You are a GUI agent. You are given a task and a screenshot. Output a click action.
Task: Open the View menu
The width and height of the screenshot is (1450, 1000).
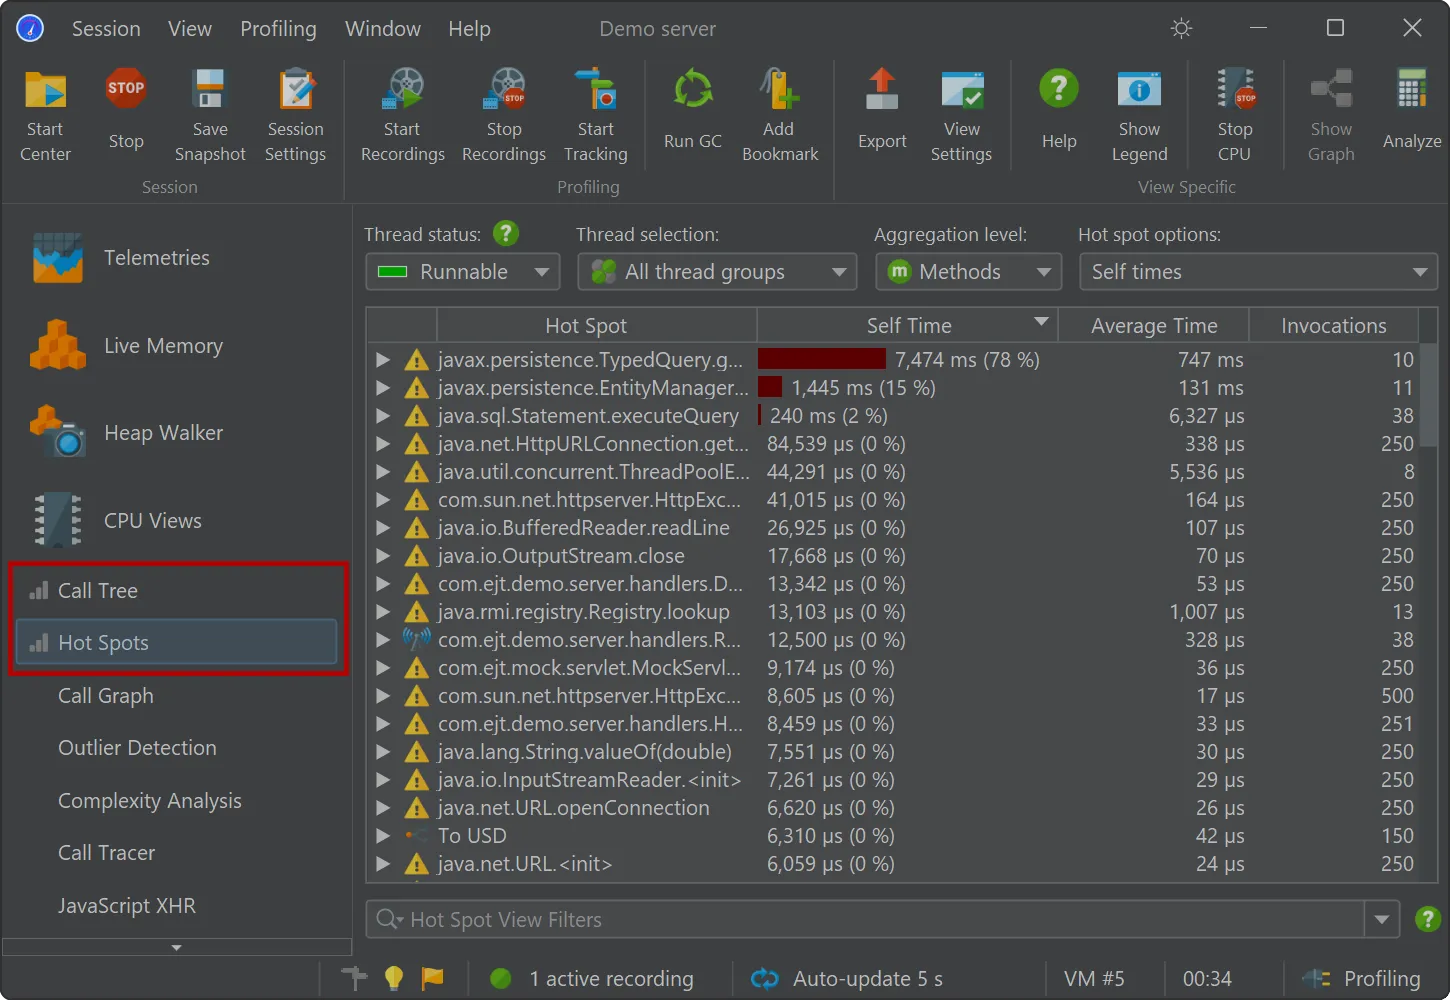click(x=190, y=29)
